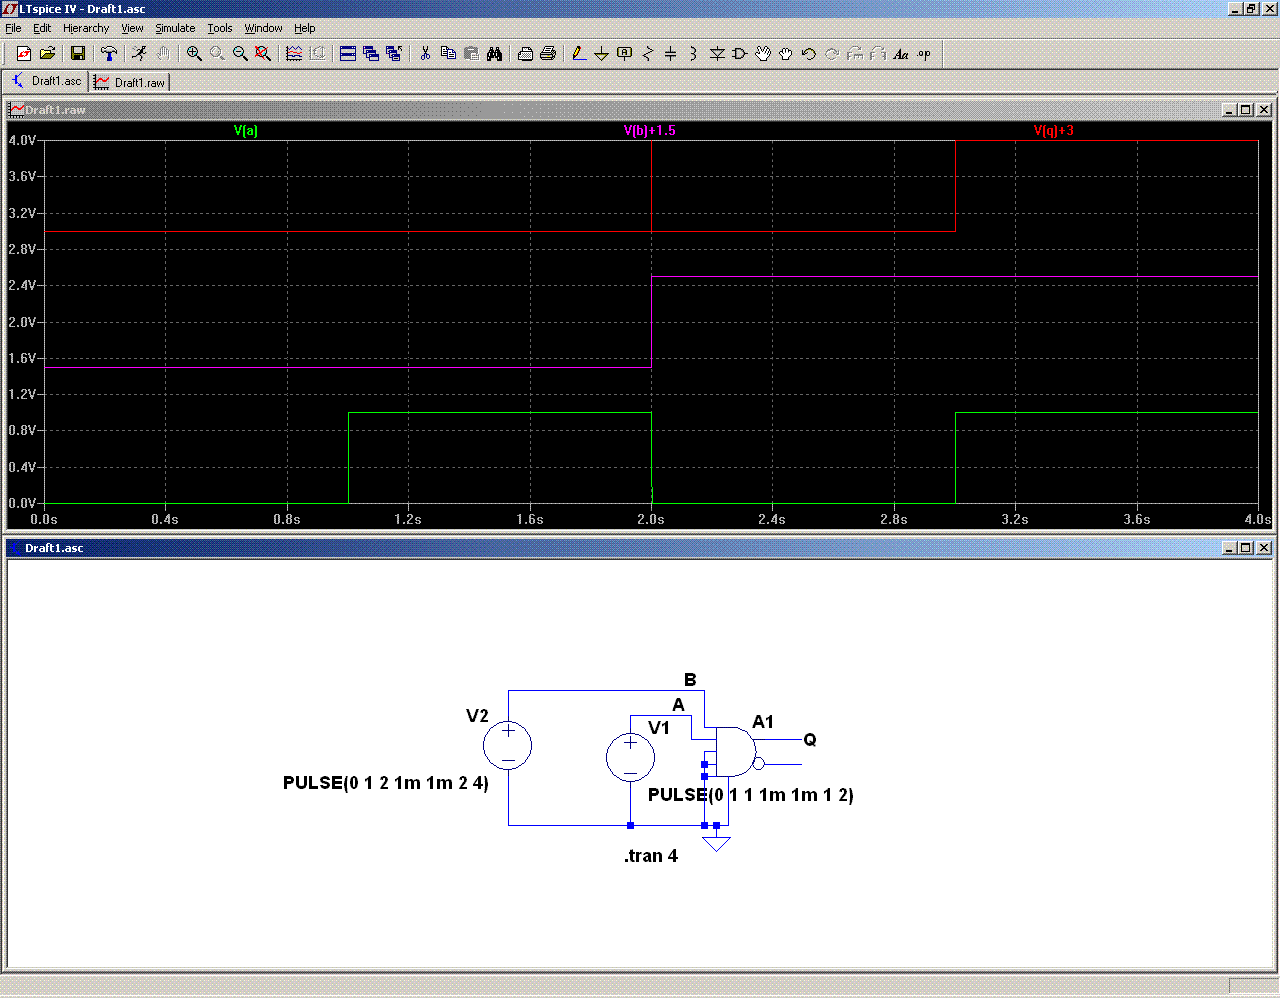Print using the printer icon
Viewport: 1280px width, 998px height.
pyautogui.click(x=548, y=54)
